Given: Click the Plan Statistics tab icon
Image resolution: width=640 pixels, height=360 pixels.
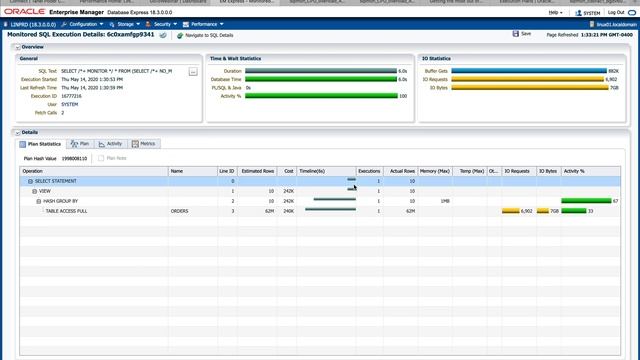Looking at the screenshot, I should coord(22,144).
